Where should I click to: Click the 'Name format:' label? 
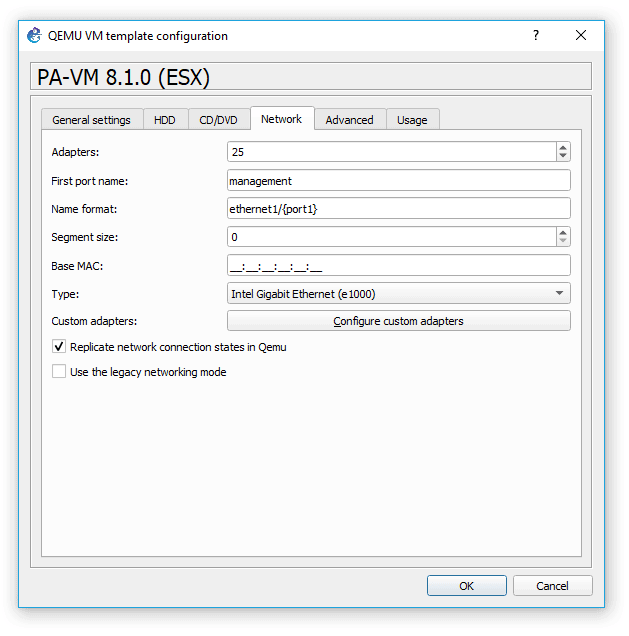pos(84,209)
